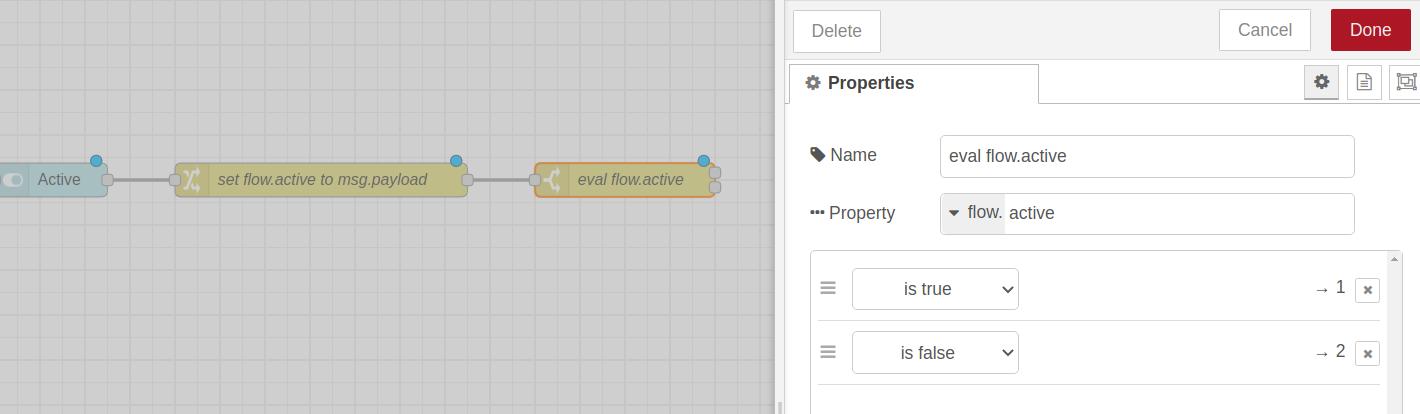Select the Active inject node
The height and width of the screenshot is (414, 1420).
(54, 180)
